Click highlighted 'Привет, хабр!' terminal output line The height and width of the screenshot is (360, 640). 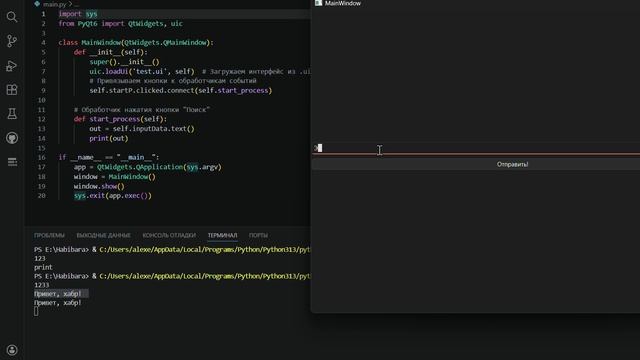pos(58,293)
